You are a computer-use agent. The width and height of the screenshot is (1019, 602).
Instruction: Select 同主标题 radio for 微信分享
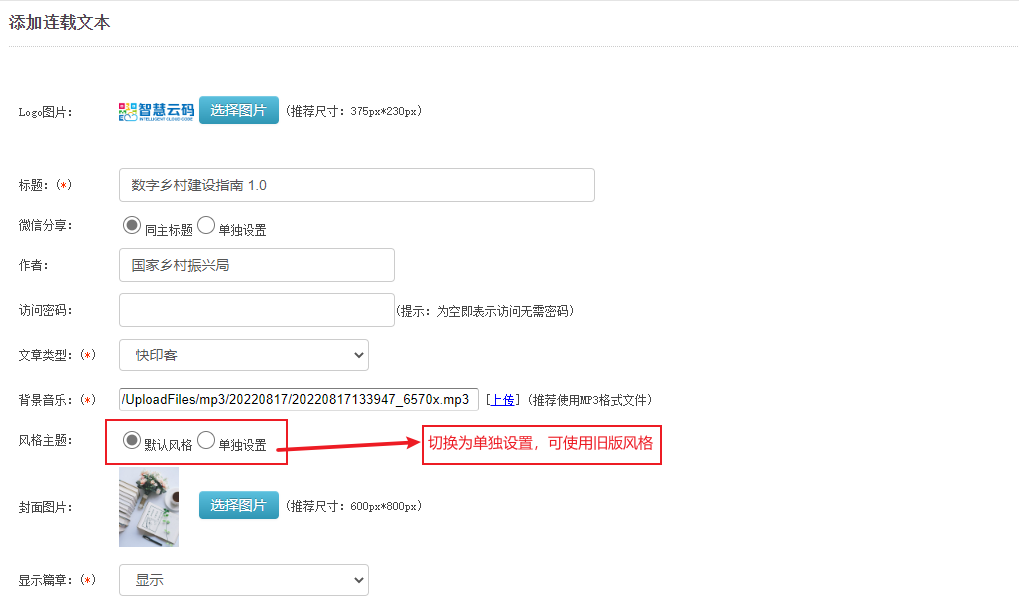tap(132, 226)
